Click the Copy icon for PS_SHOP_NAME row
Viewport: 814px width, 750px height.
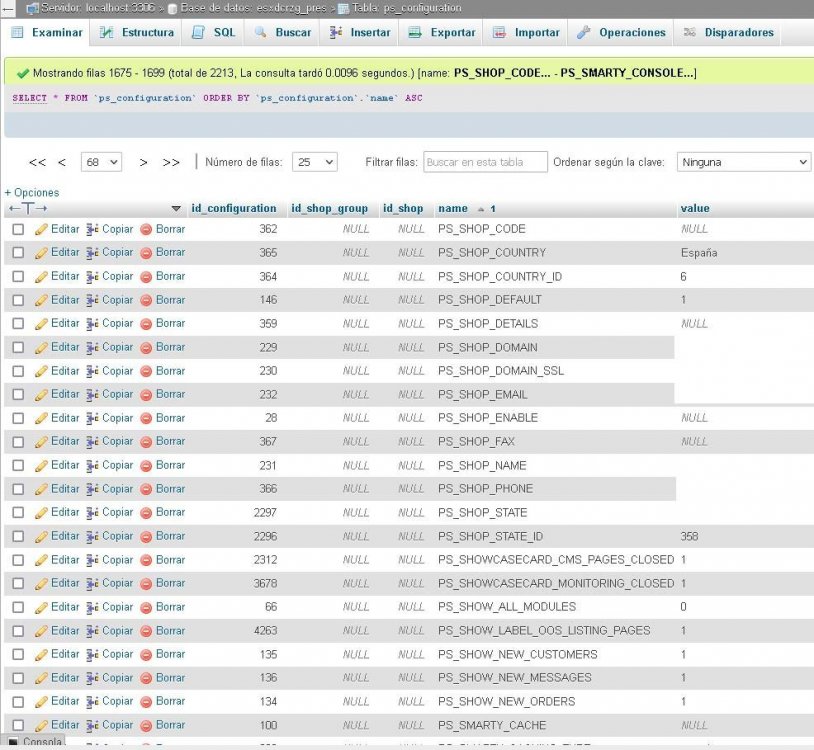click(93, 465)
